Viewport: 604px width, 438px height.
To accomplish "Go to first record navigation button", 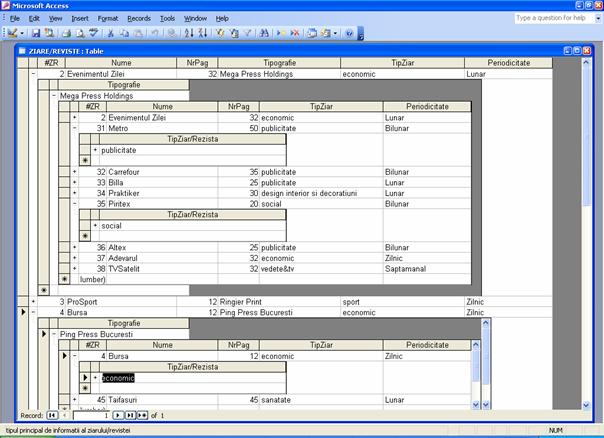I will [52, 414].
